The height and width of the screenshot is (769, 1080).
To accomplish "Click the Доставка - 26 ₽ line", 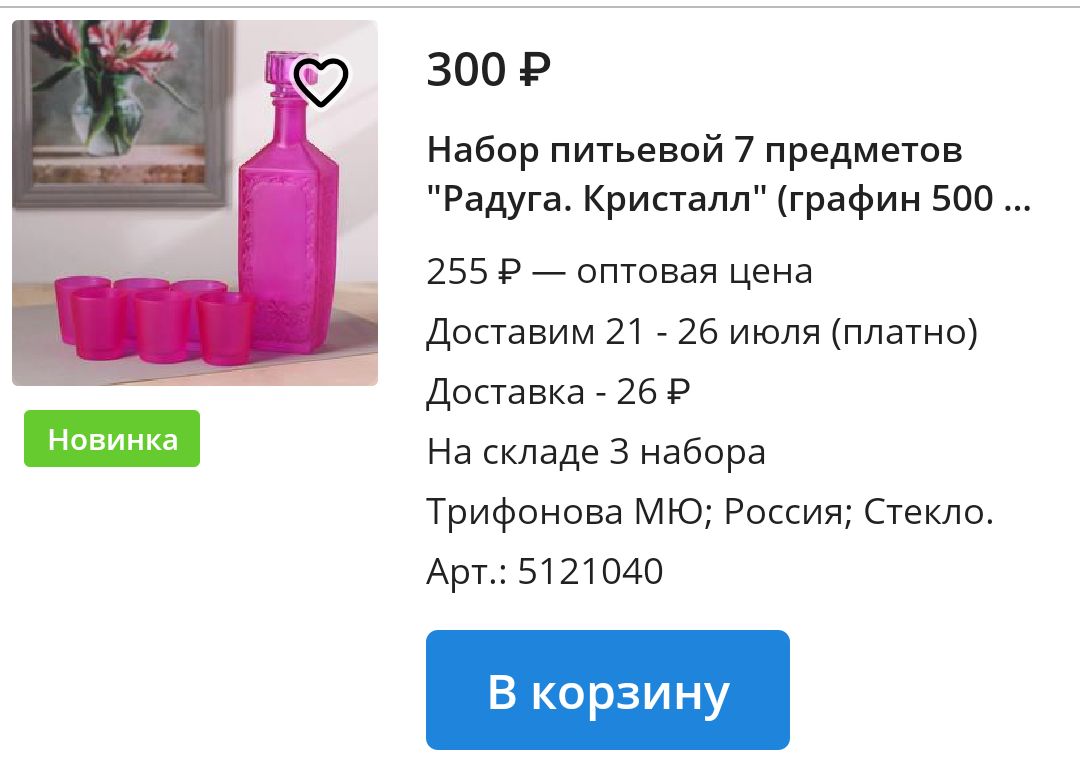I will tap(559, 391).
